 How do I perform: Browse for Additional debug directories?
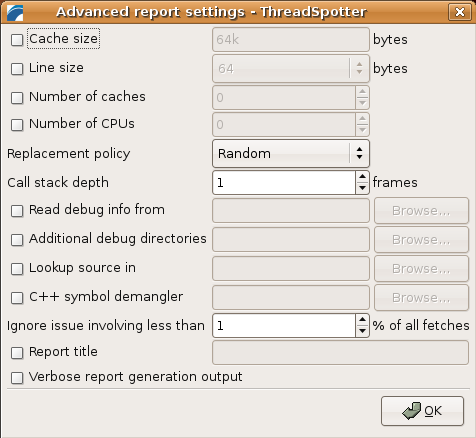click(x=421, y=240)
